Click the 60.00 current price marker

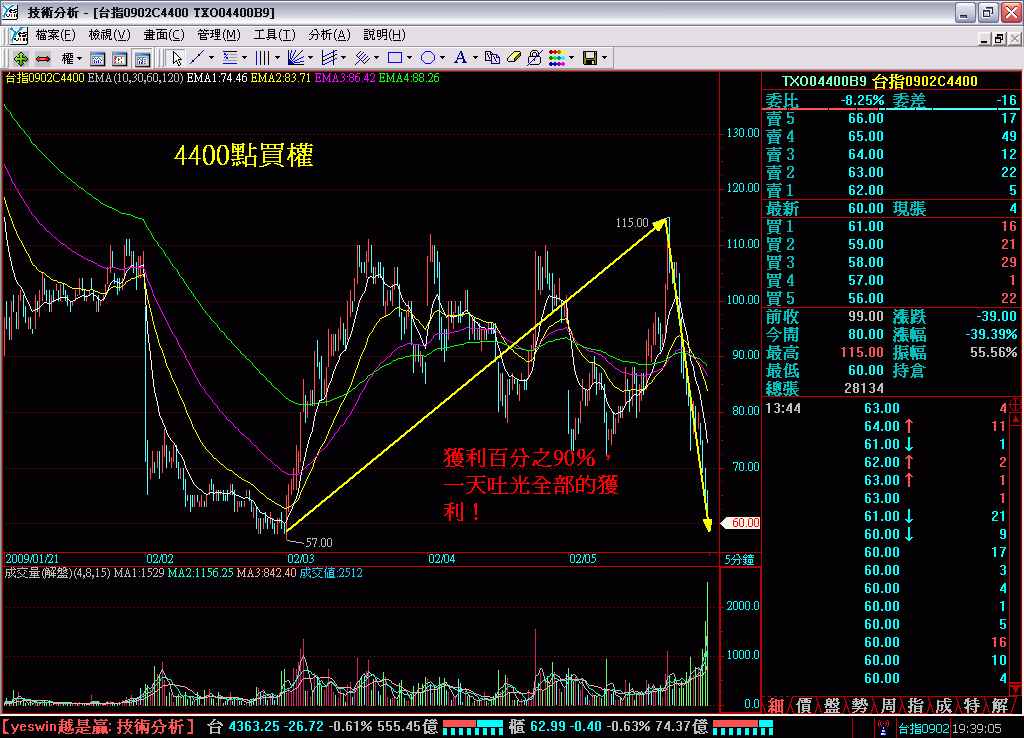(x=741, y=523)
